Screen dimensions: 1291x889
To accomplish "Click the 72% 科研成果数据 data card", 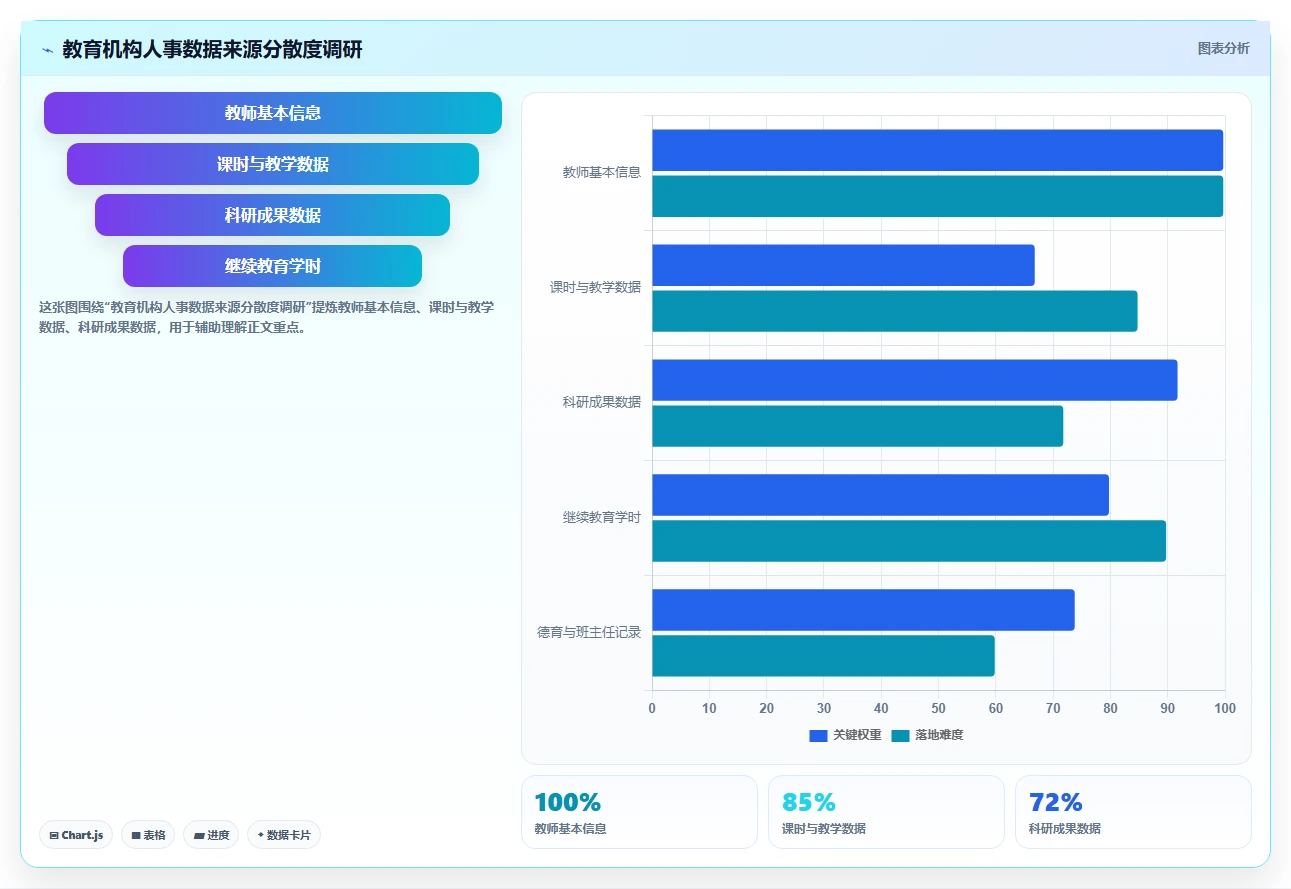I will pos(1133,812).
